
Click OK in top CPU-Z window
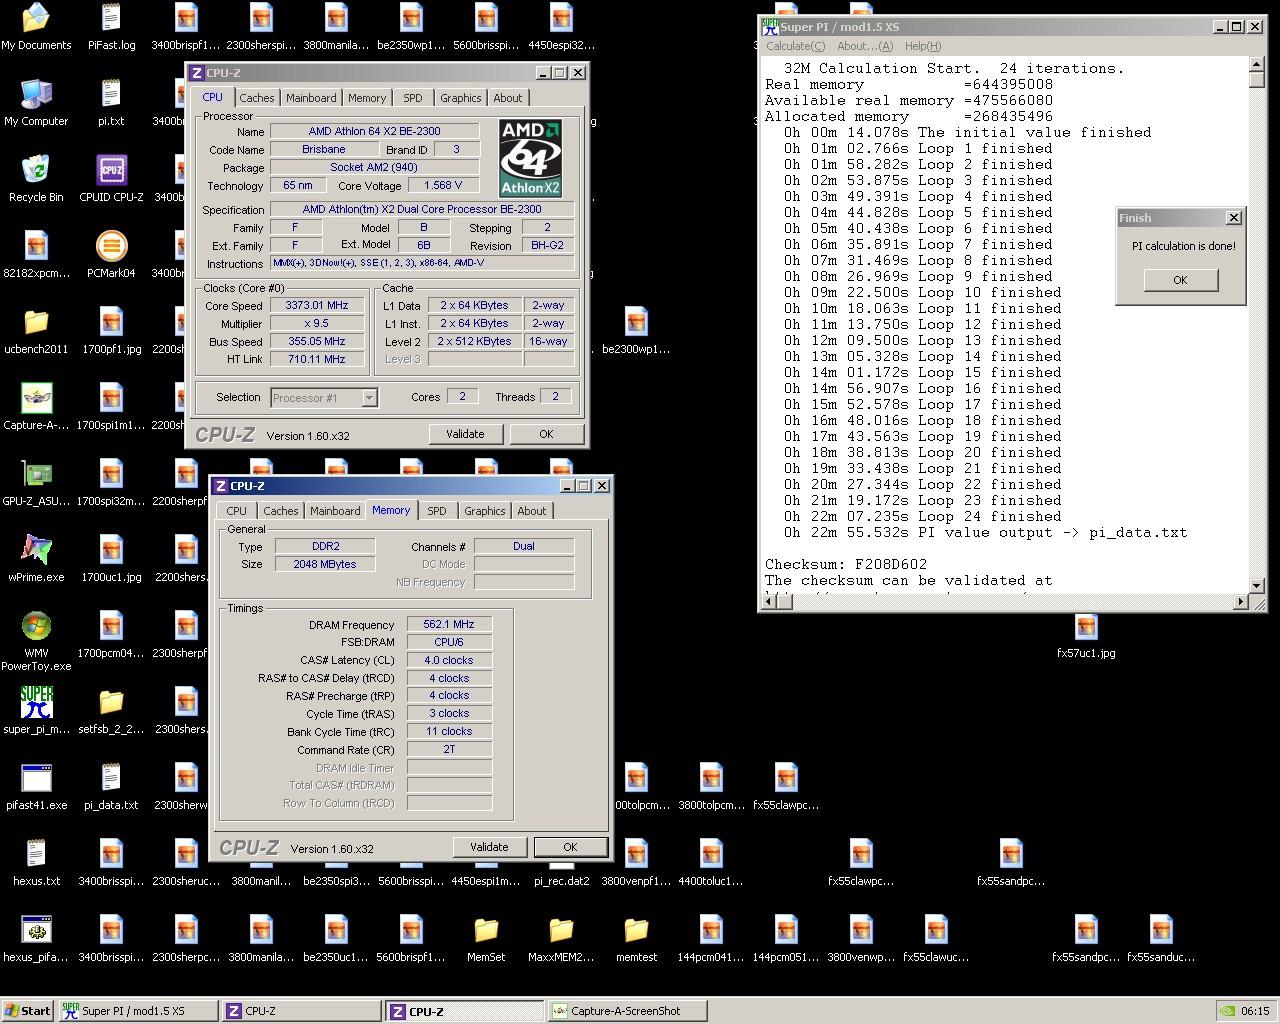(546, 434)
